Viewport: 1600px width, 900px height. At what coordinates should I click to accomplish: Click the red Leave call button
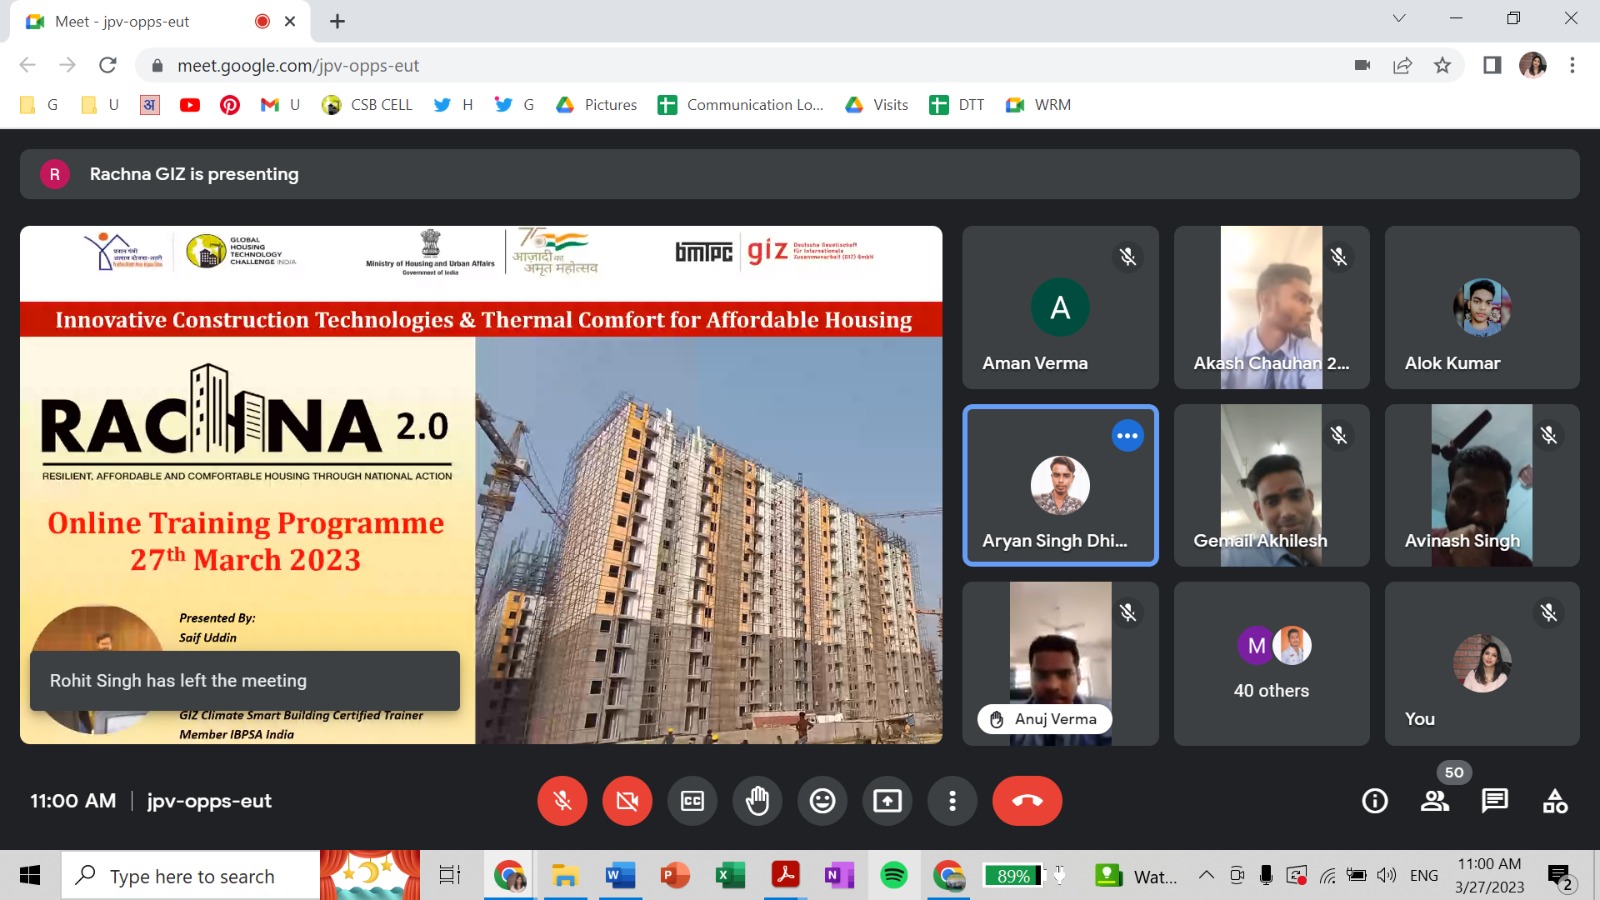(x=1027, y=801)
